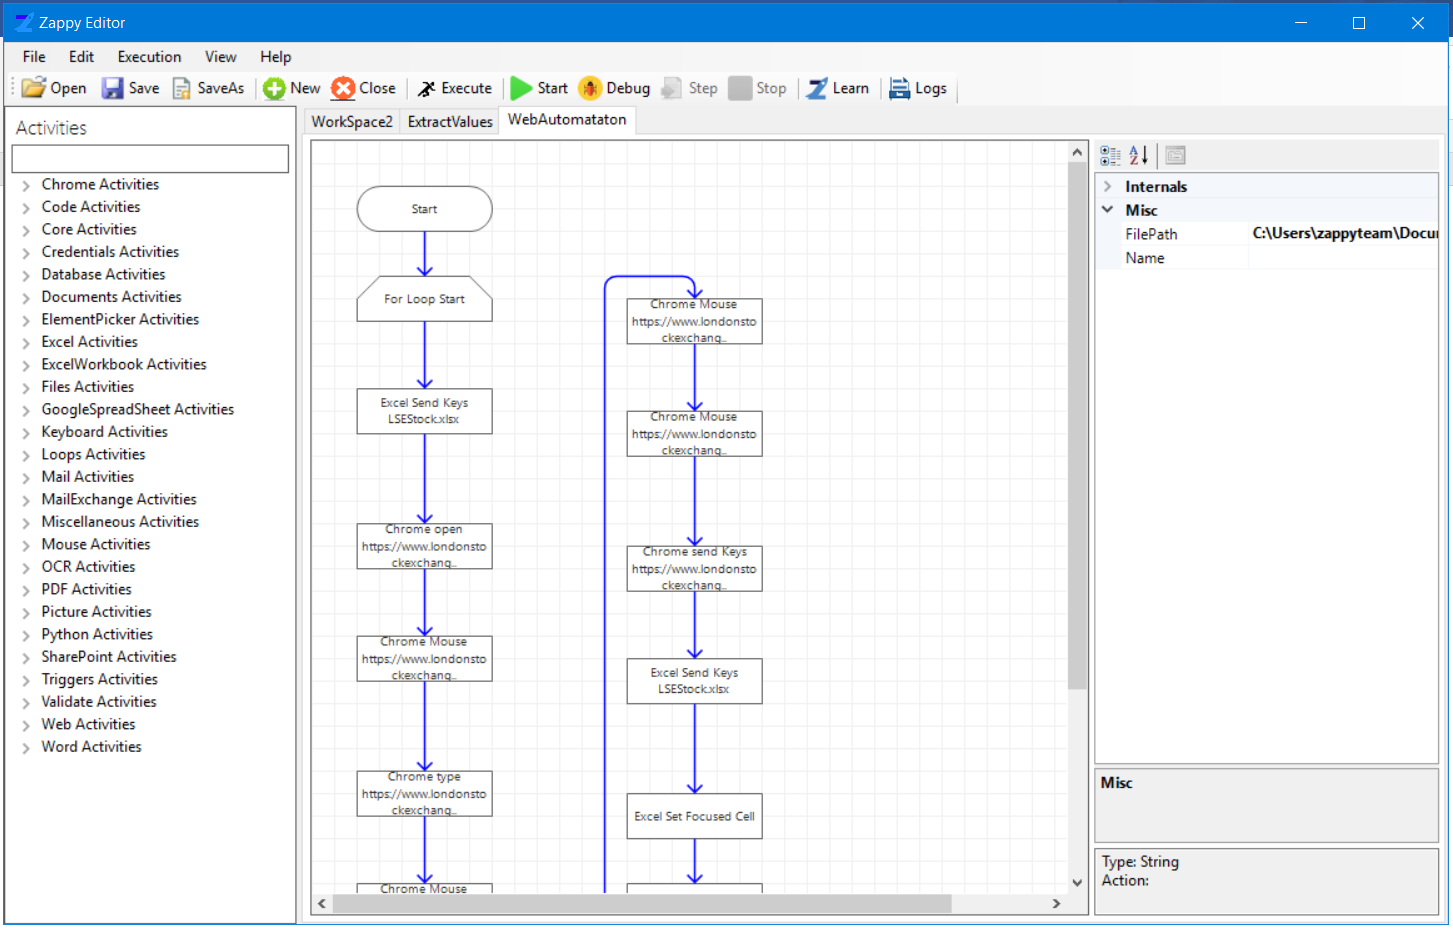Expand Database Activities node arrow
Viewport: 1453px width, 929px height.
pos(27,275)
